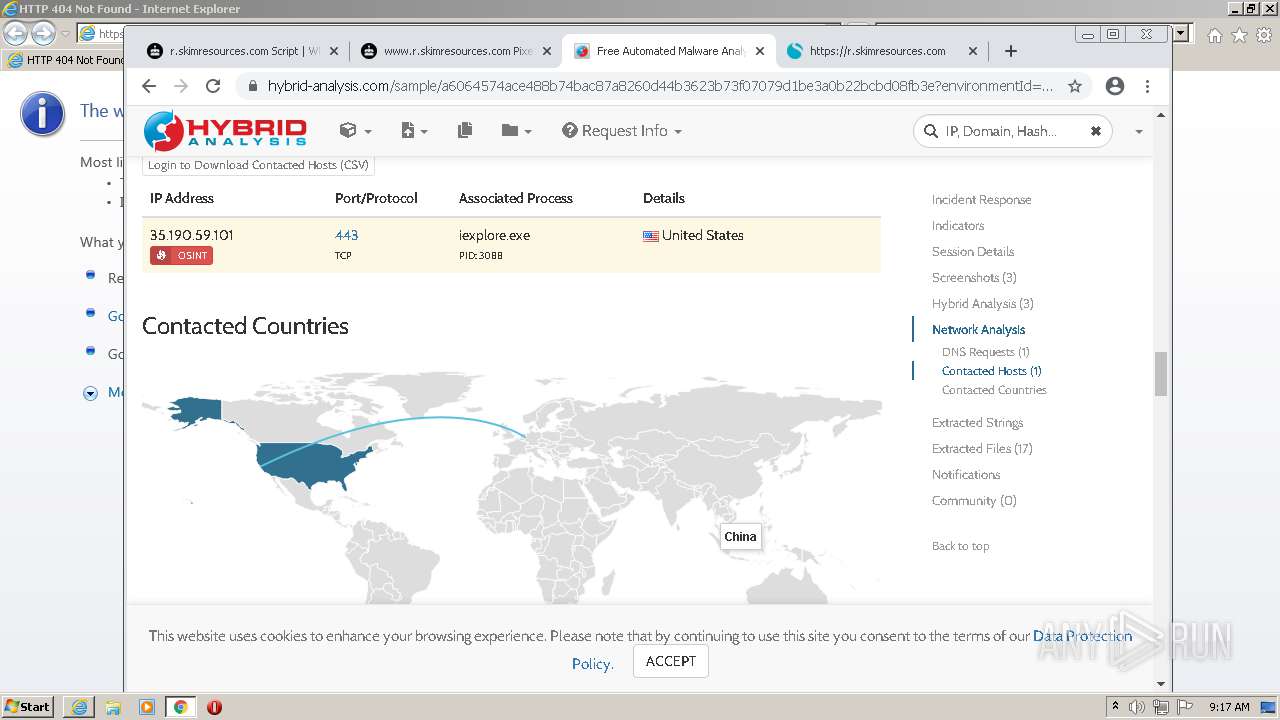
Task: Reload the Hybrid Analysis page
Action: [x=213, y=86]
